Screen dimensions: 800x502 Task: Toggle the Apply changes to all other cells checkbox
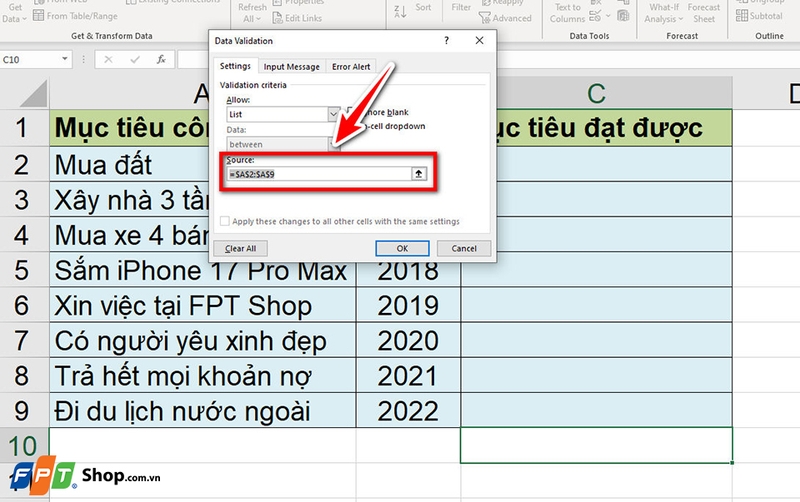tap(224, 221)
